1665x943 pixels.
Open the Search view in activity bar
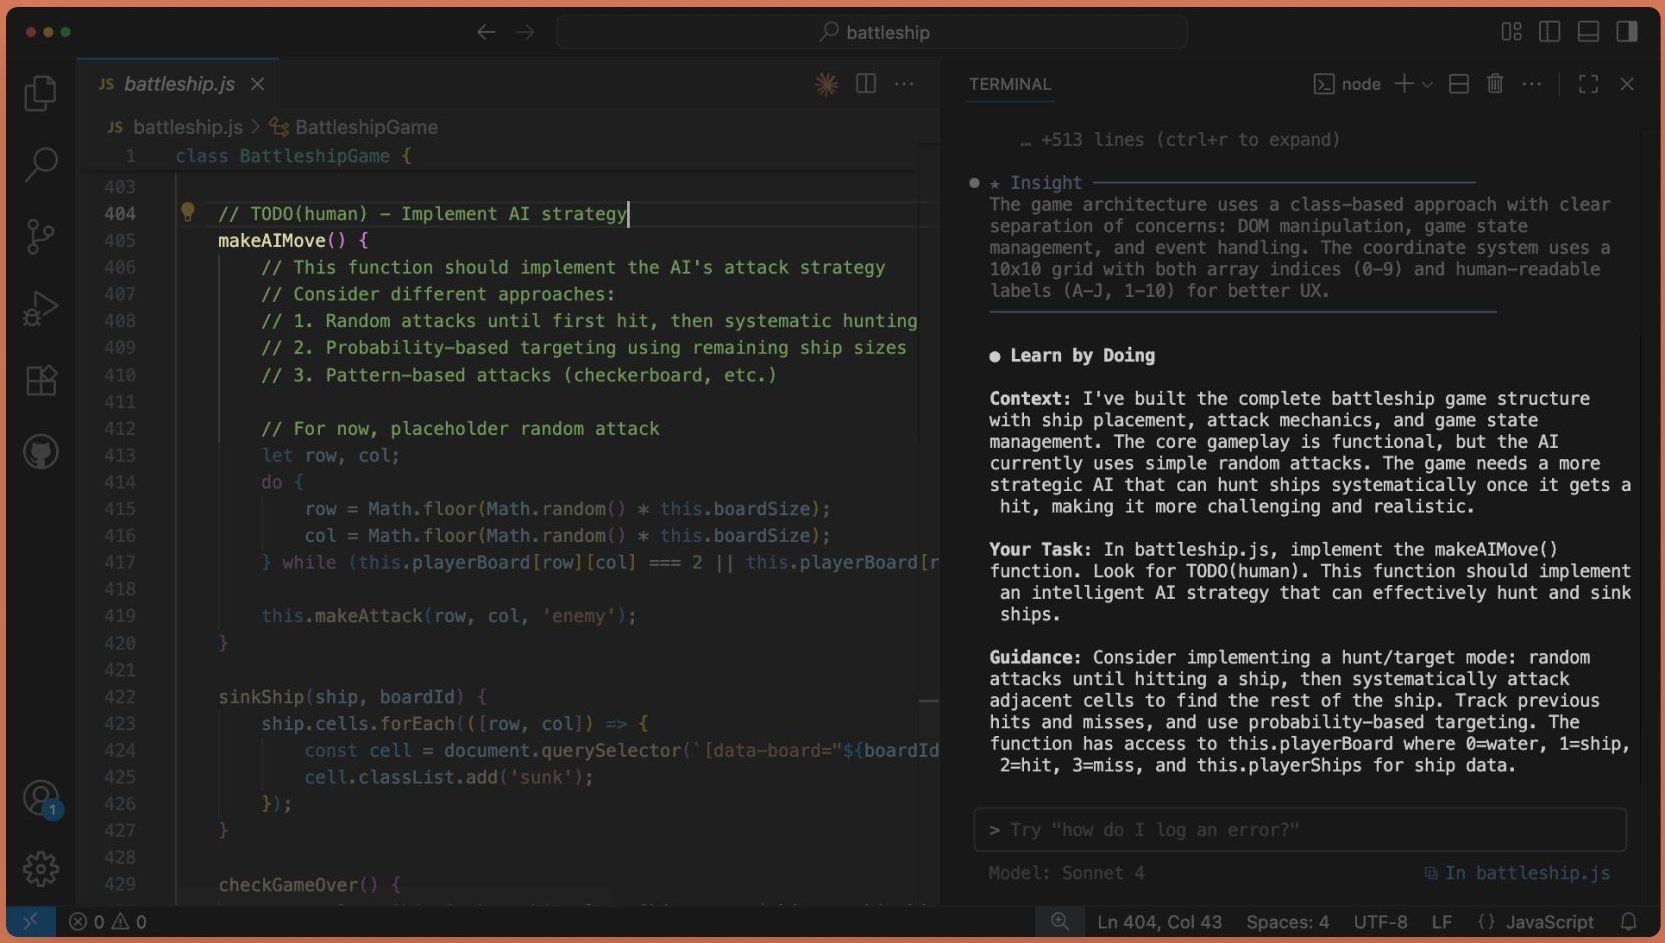(x=40, y=164)
